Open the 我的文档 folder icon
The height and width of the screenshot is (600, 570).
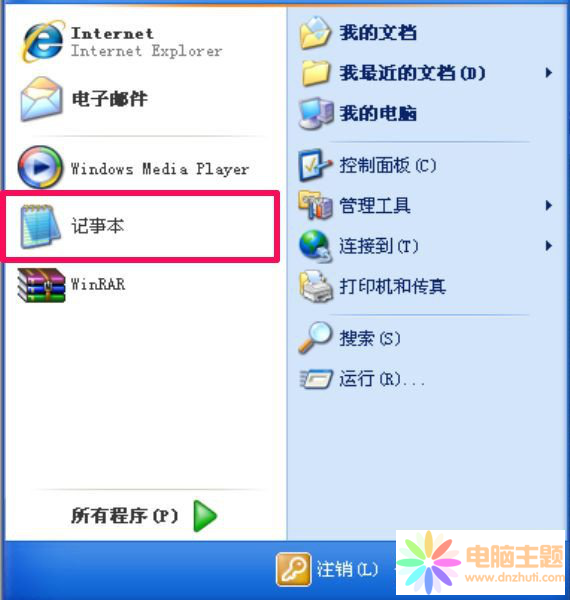(315, 33)
